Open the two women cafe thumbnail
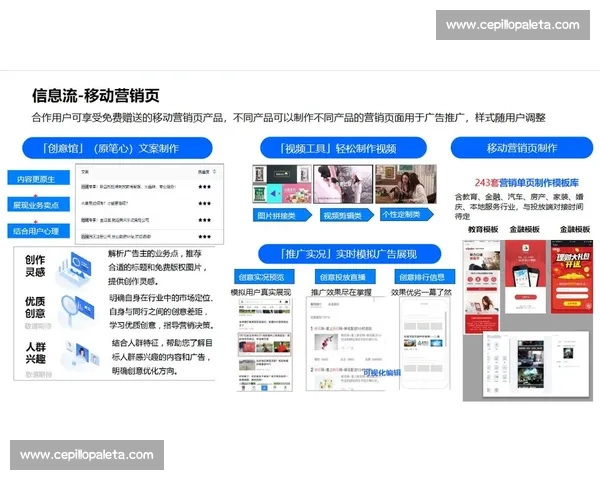The width and height of the screenshot is (600, 480). (406, 184)
